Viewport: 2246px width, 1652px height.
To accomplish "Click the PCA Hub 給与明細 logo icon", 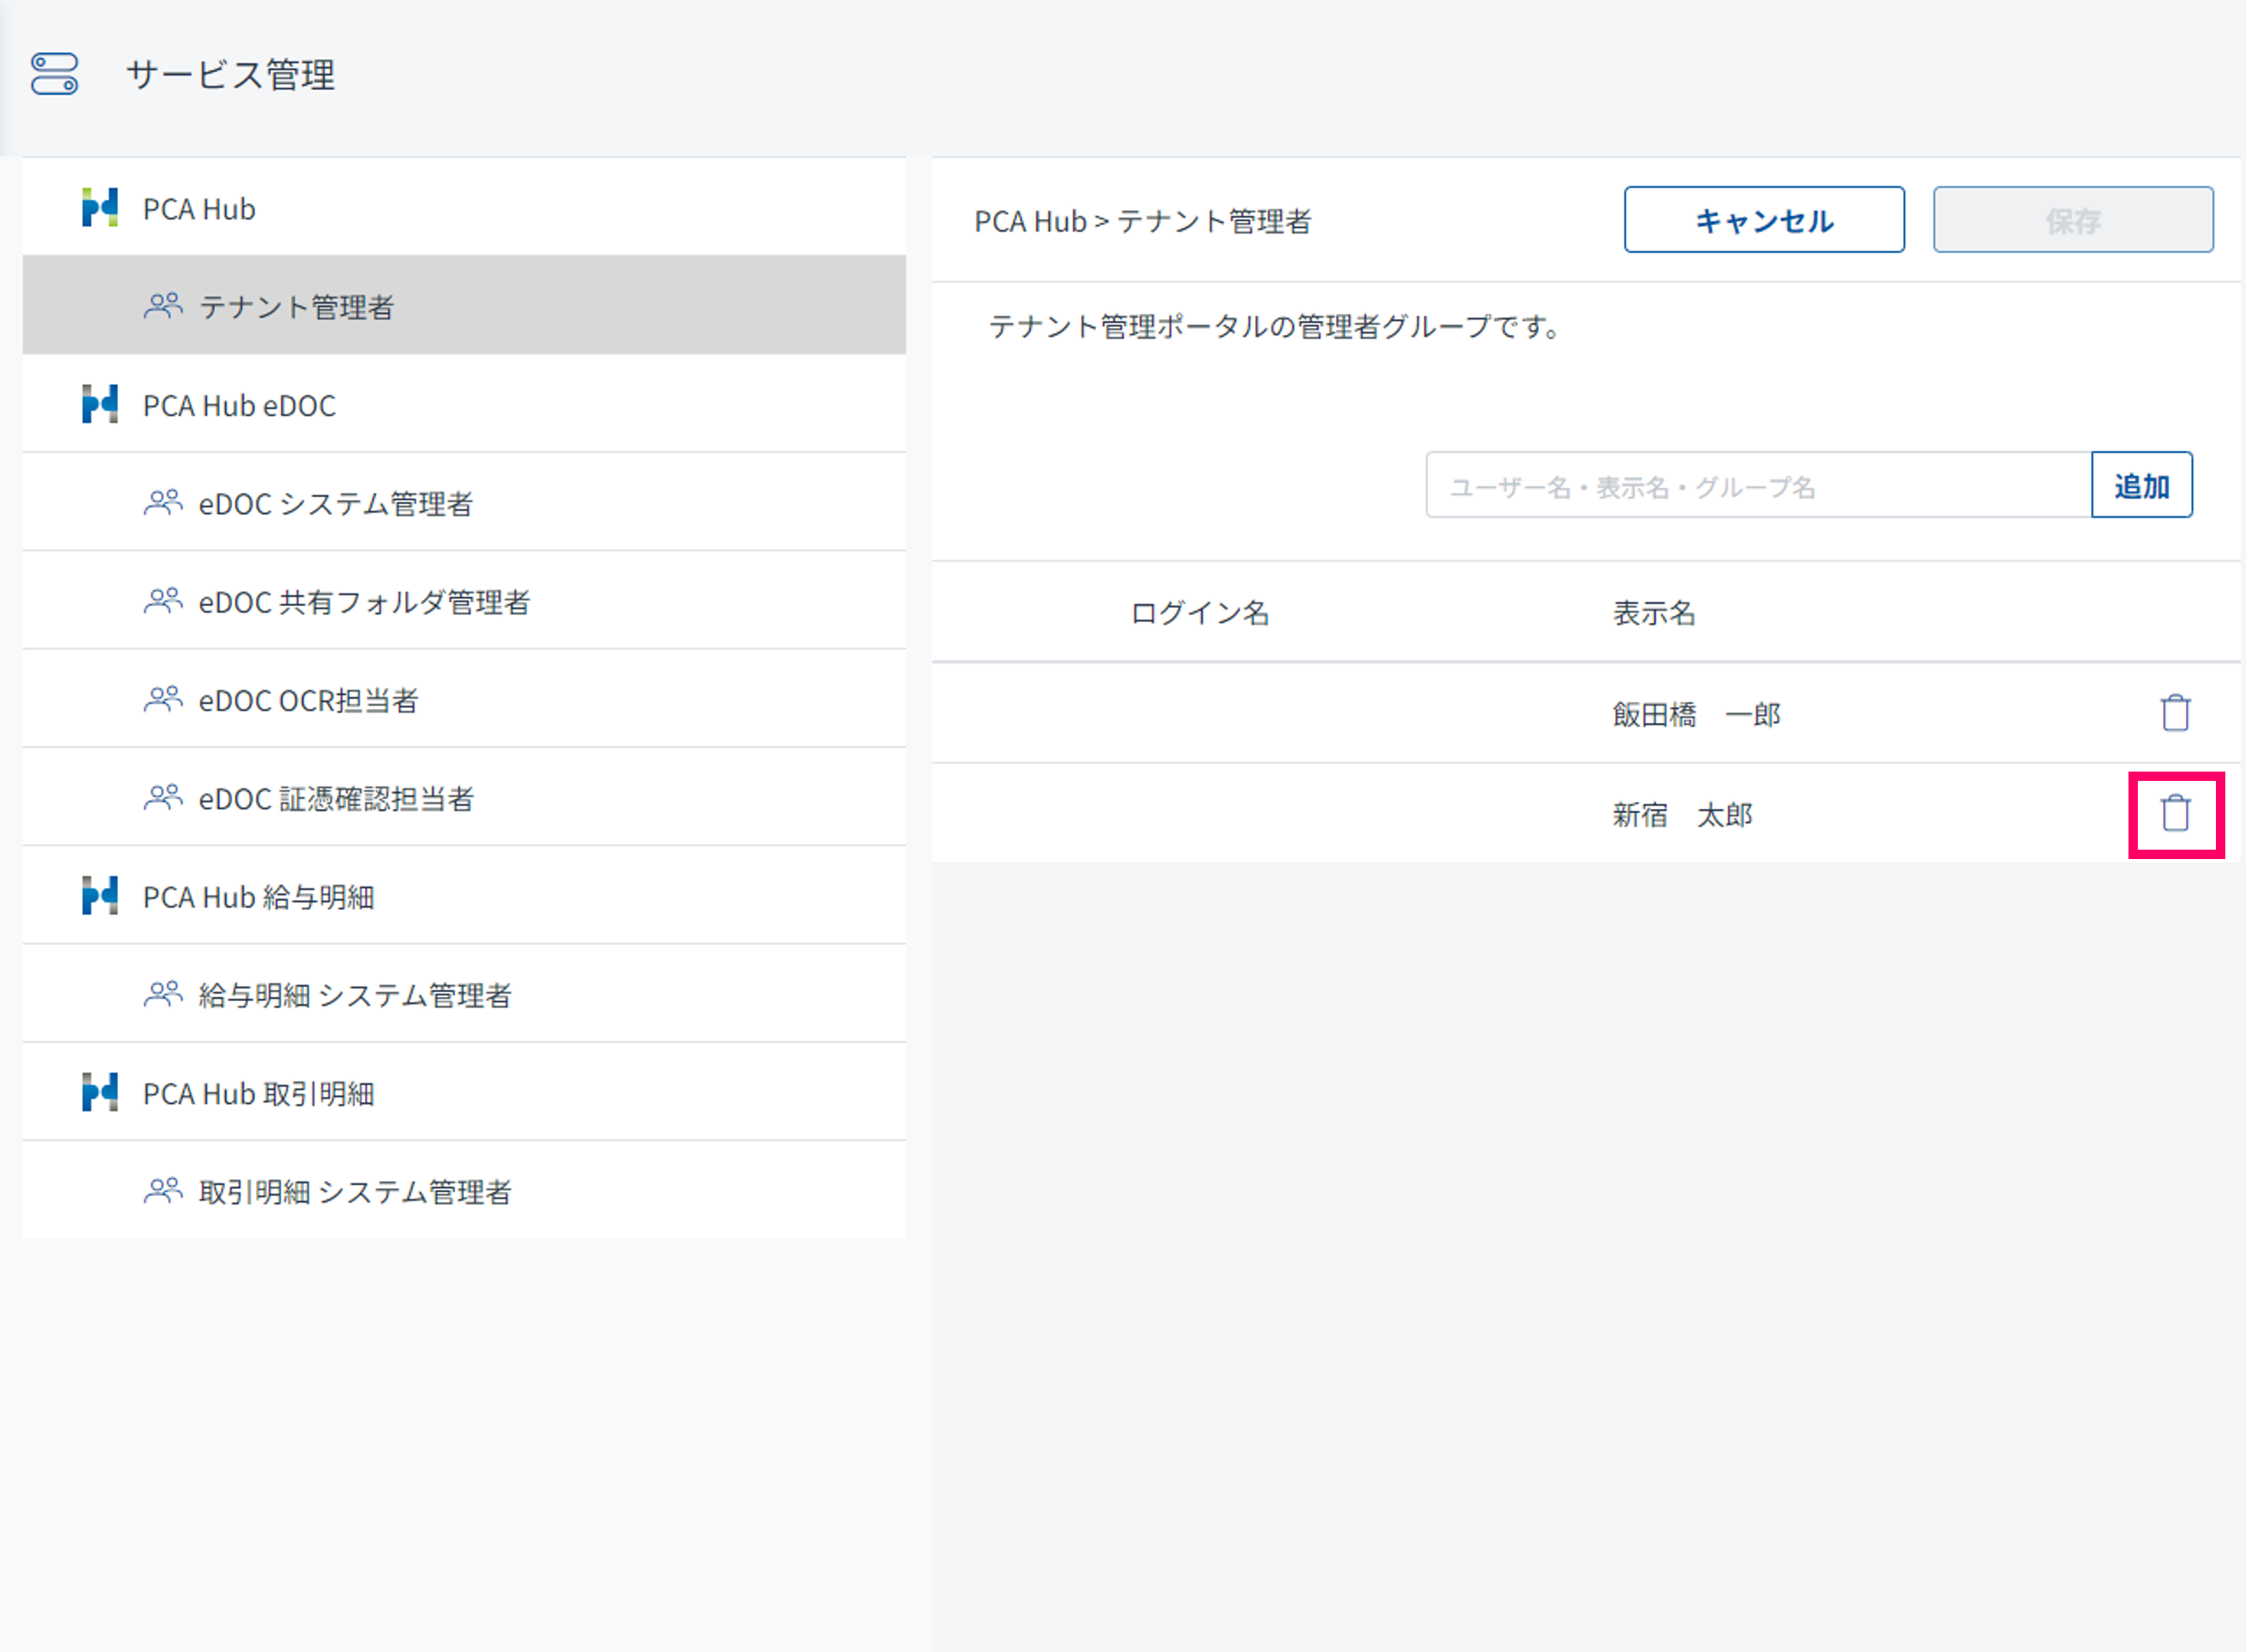I will pos(100,896).
